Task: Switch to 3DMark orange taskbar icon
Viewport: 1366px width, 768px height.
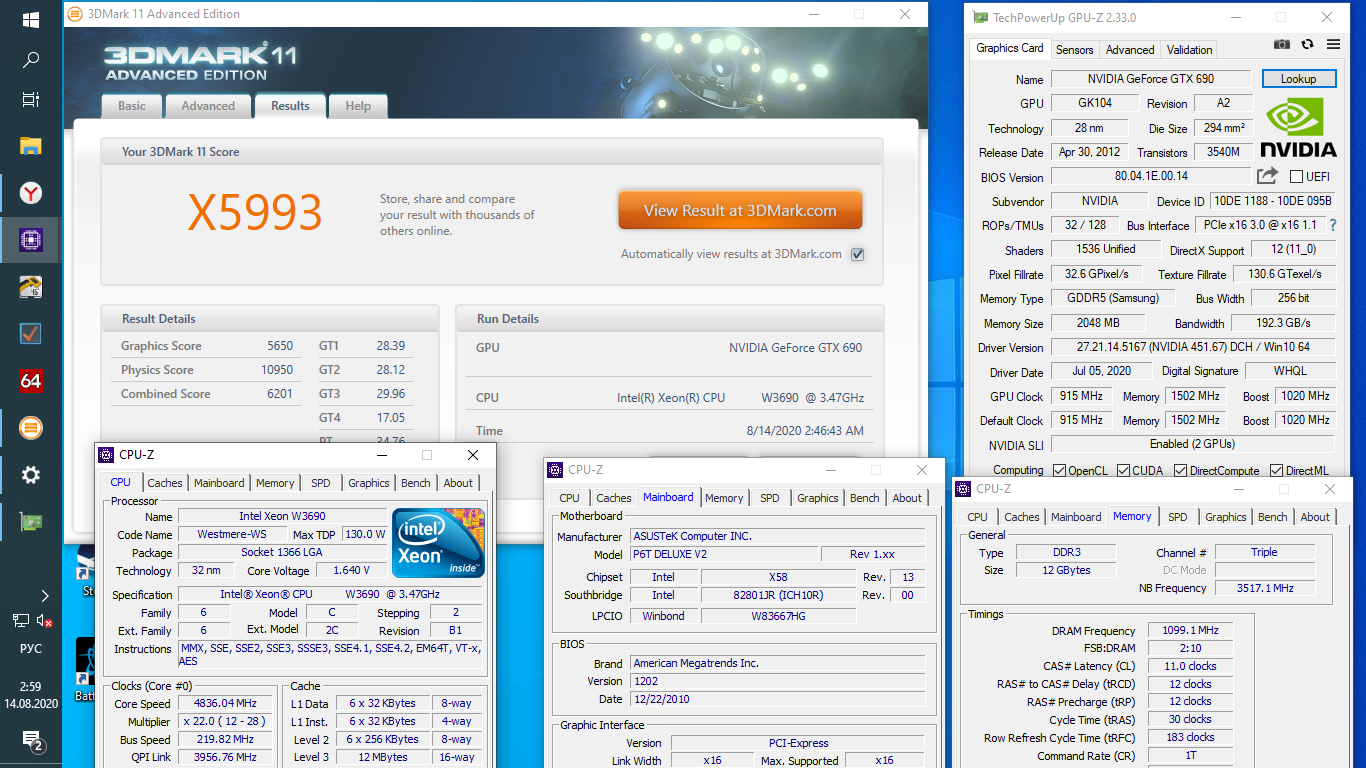Action: [x=30, y=428]
